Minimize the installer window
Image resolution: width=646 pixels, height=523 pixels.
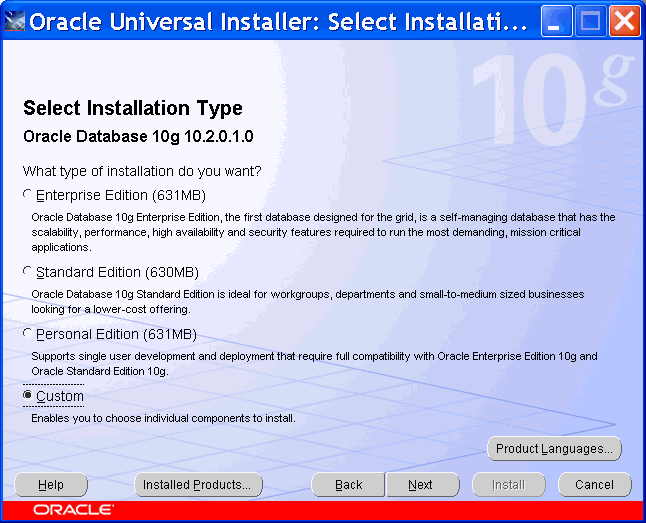[557, 21]
